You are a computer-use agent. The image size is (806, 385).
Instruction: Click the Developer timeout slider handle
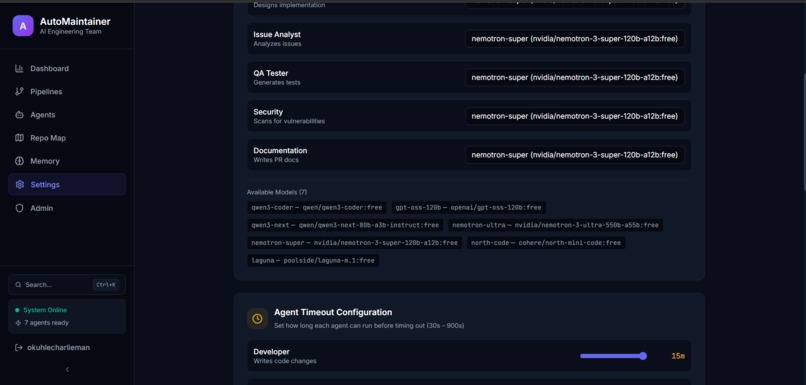pyautogui.click(x=643, y=356)
